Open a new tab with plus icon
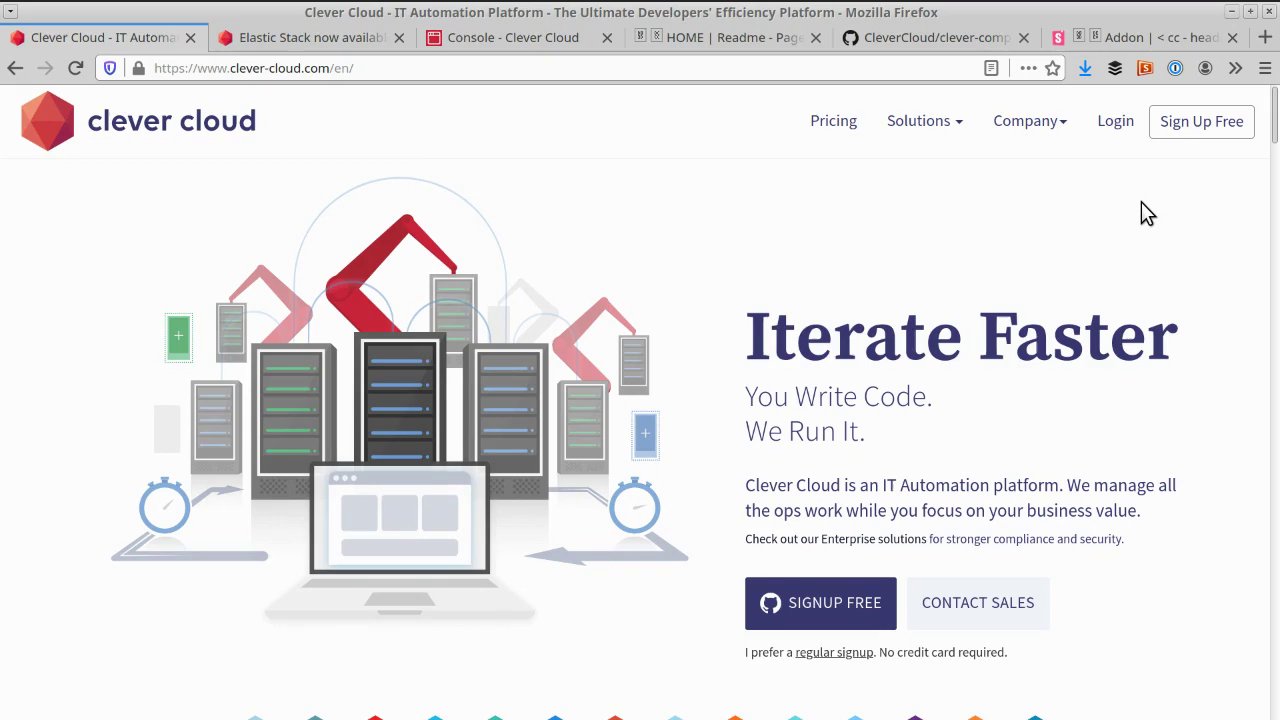1280x720 pixels. (x=1265, y=37)
